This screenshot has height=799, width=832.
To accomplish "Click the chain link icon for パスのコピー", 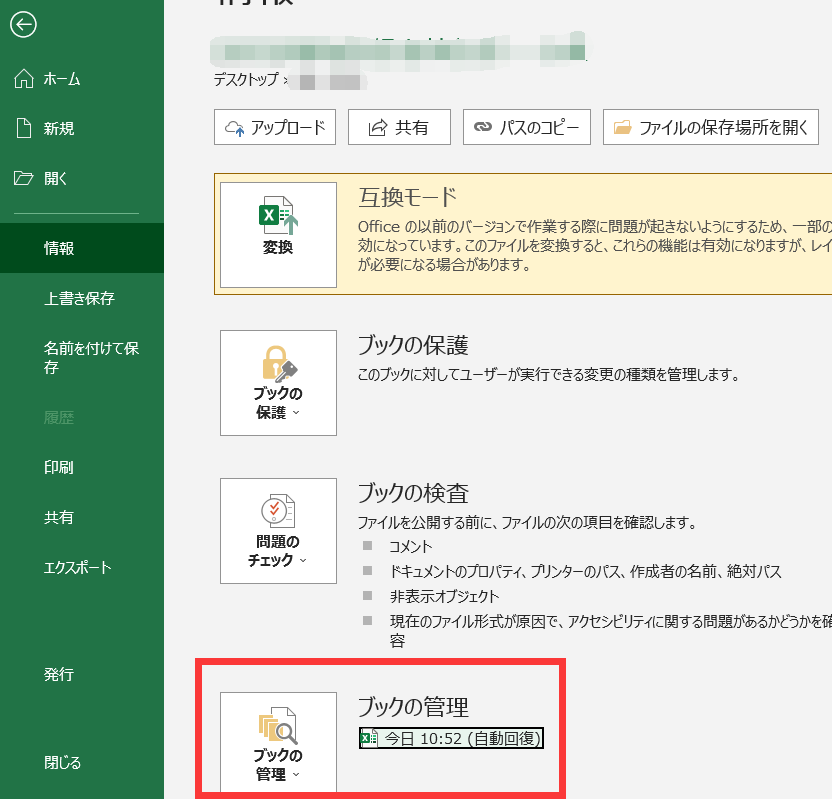I will 483,128.
